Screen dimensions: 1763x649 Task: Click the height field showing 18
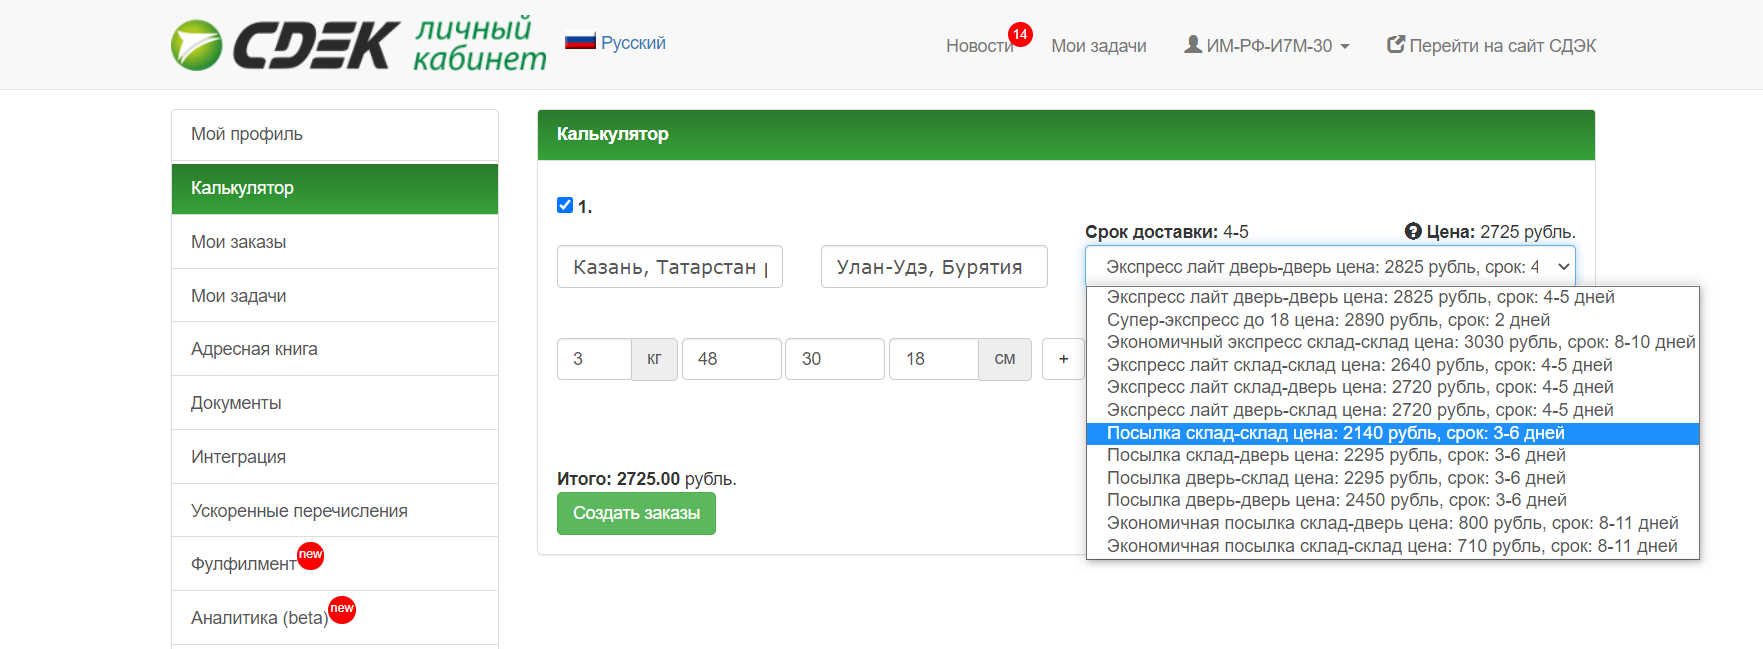pyautogui.click(x=934, y=359)
